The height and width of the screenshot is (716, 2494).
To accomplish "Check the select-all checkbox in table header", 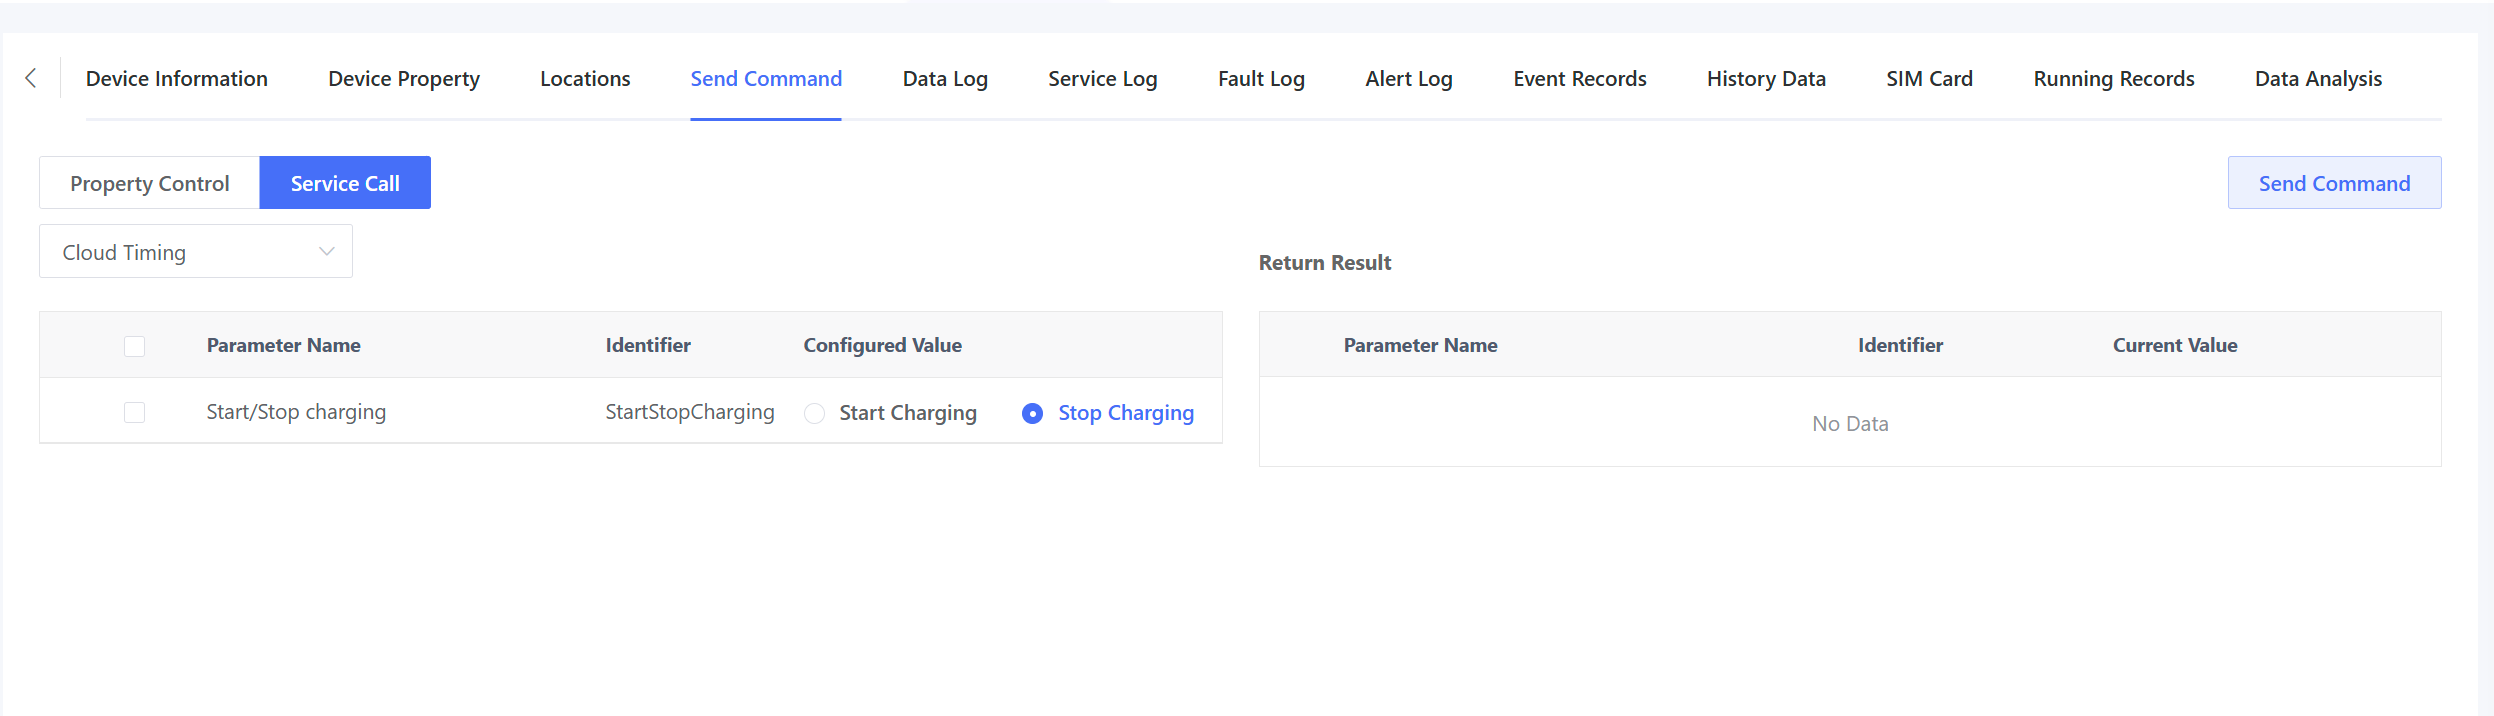I will click(134, 346).
